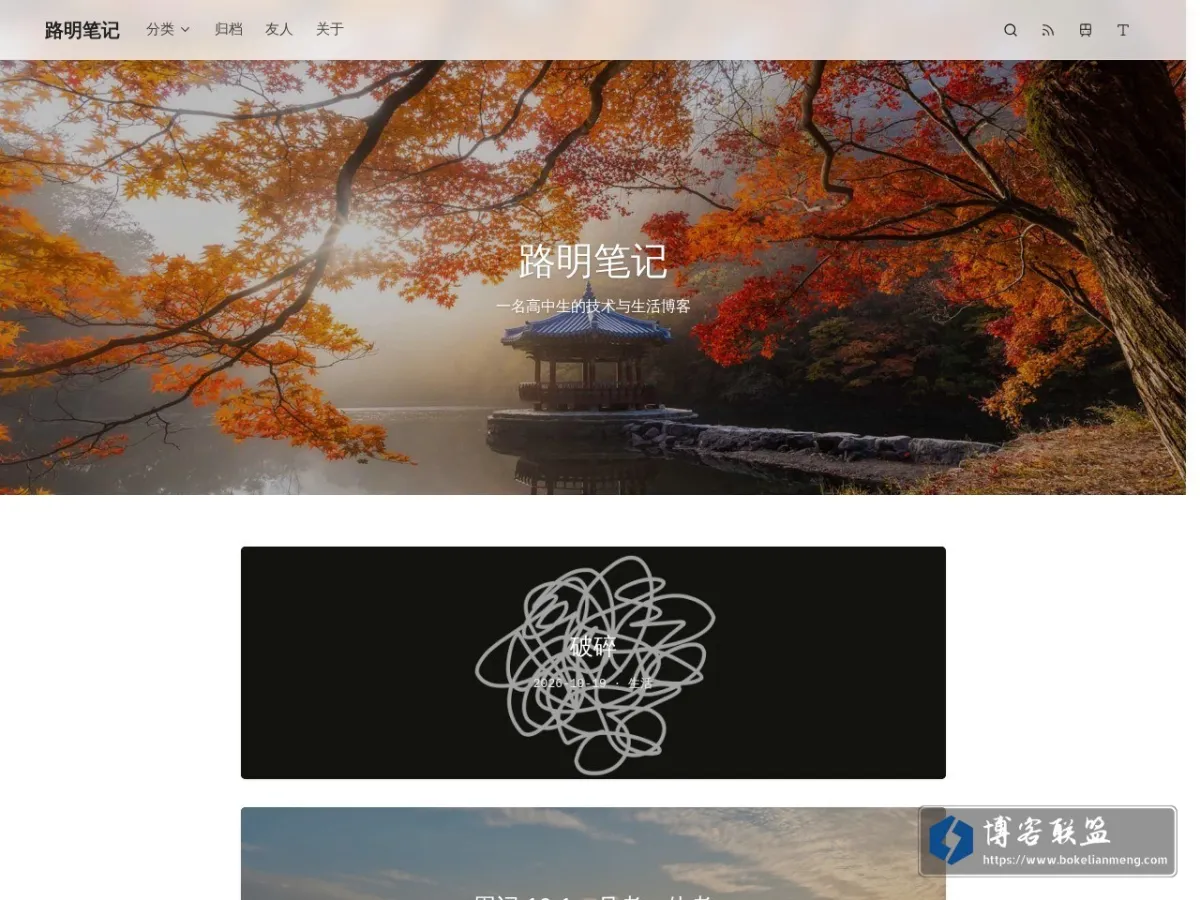Expand the 分类 dropdown menu
Viewport: 1200px width, 900px height.
168,30
